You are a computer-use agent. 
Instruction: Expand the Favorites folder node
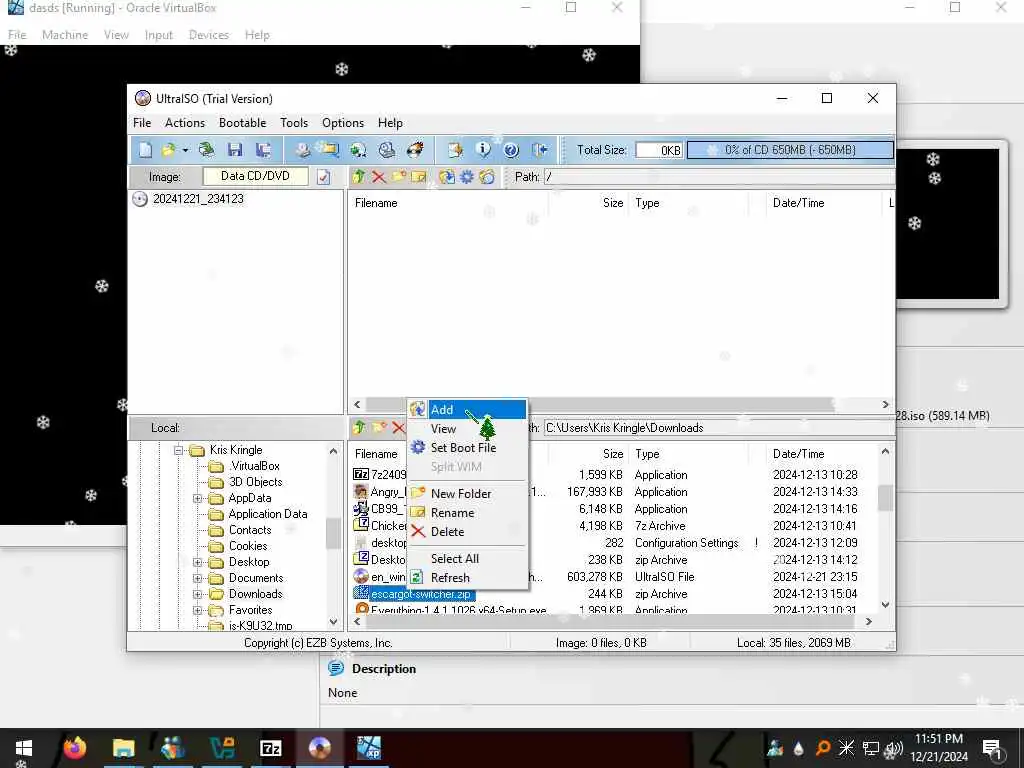click(197, 610)
